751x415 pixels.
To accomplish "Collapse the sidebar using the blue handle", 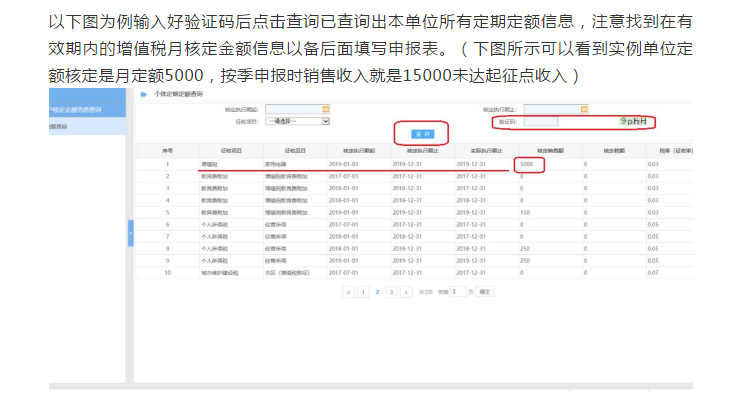I will tap(131, 233).
